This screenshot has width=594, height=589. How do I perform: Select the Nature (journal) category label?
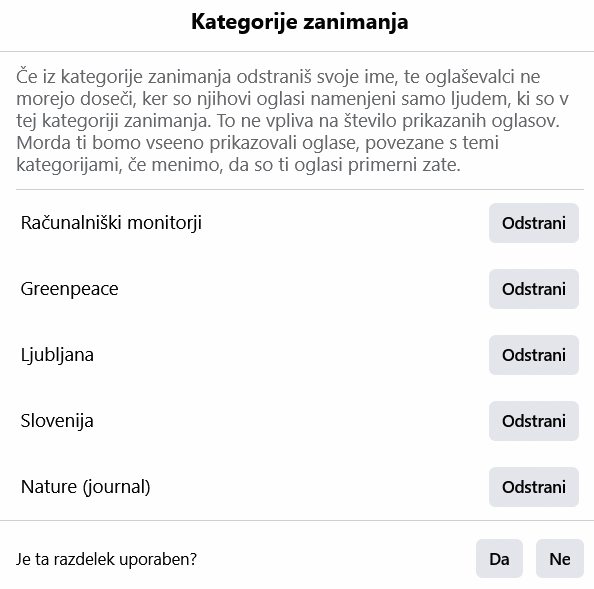86,487
